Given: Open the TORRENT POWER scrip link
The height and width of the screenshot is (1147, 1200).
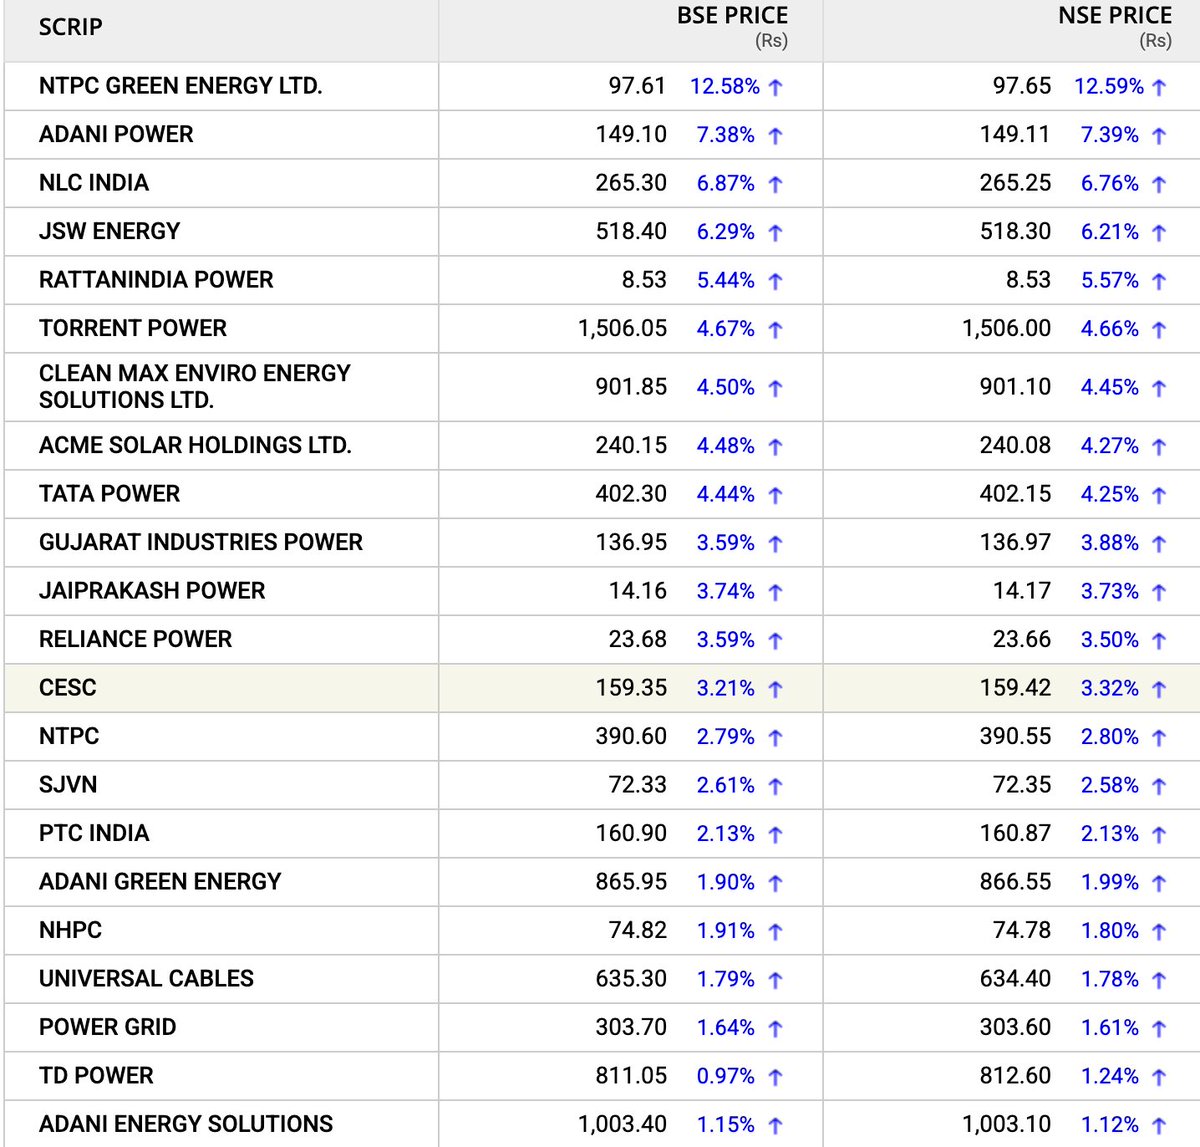Looking at the screenshot, I should 133,328.
